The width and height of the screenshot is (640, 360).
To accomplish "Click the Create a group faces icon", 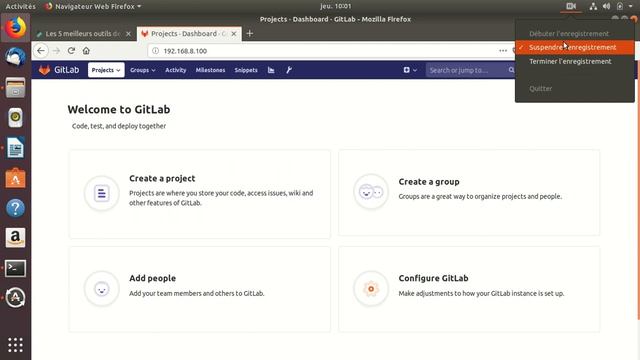I will (371, 191).
